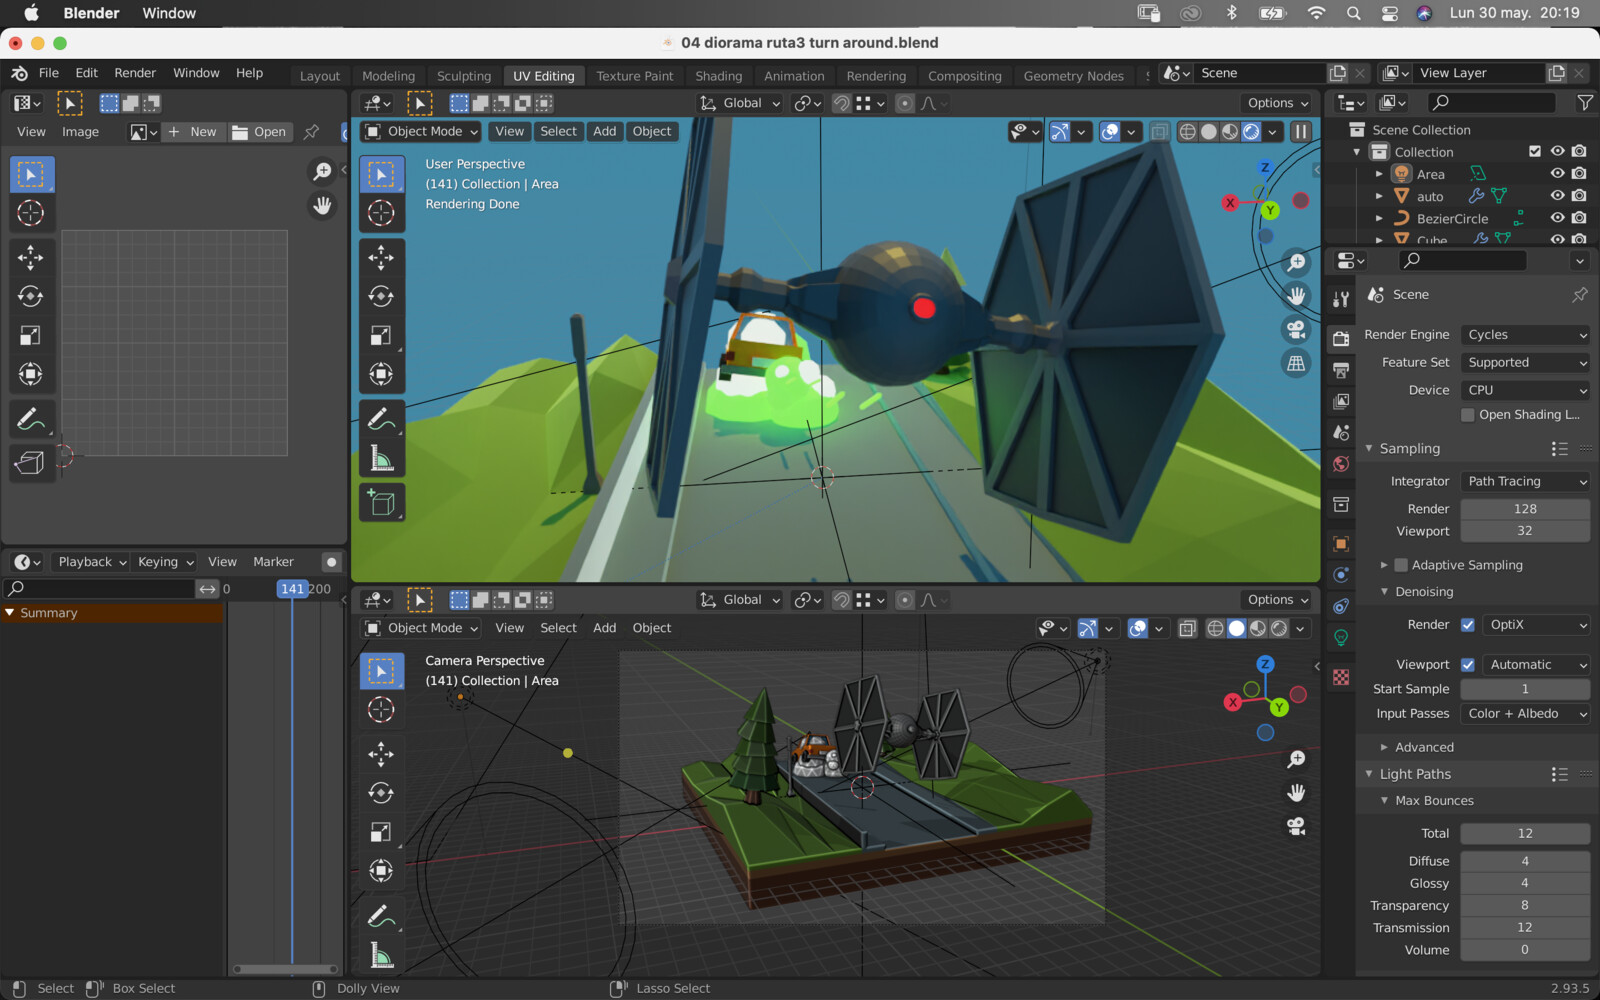This screenshot has height=1000, width=1600.
Task: Click the Open image button
Action: pyautogui.click(x=260, y=132)
